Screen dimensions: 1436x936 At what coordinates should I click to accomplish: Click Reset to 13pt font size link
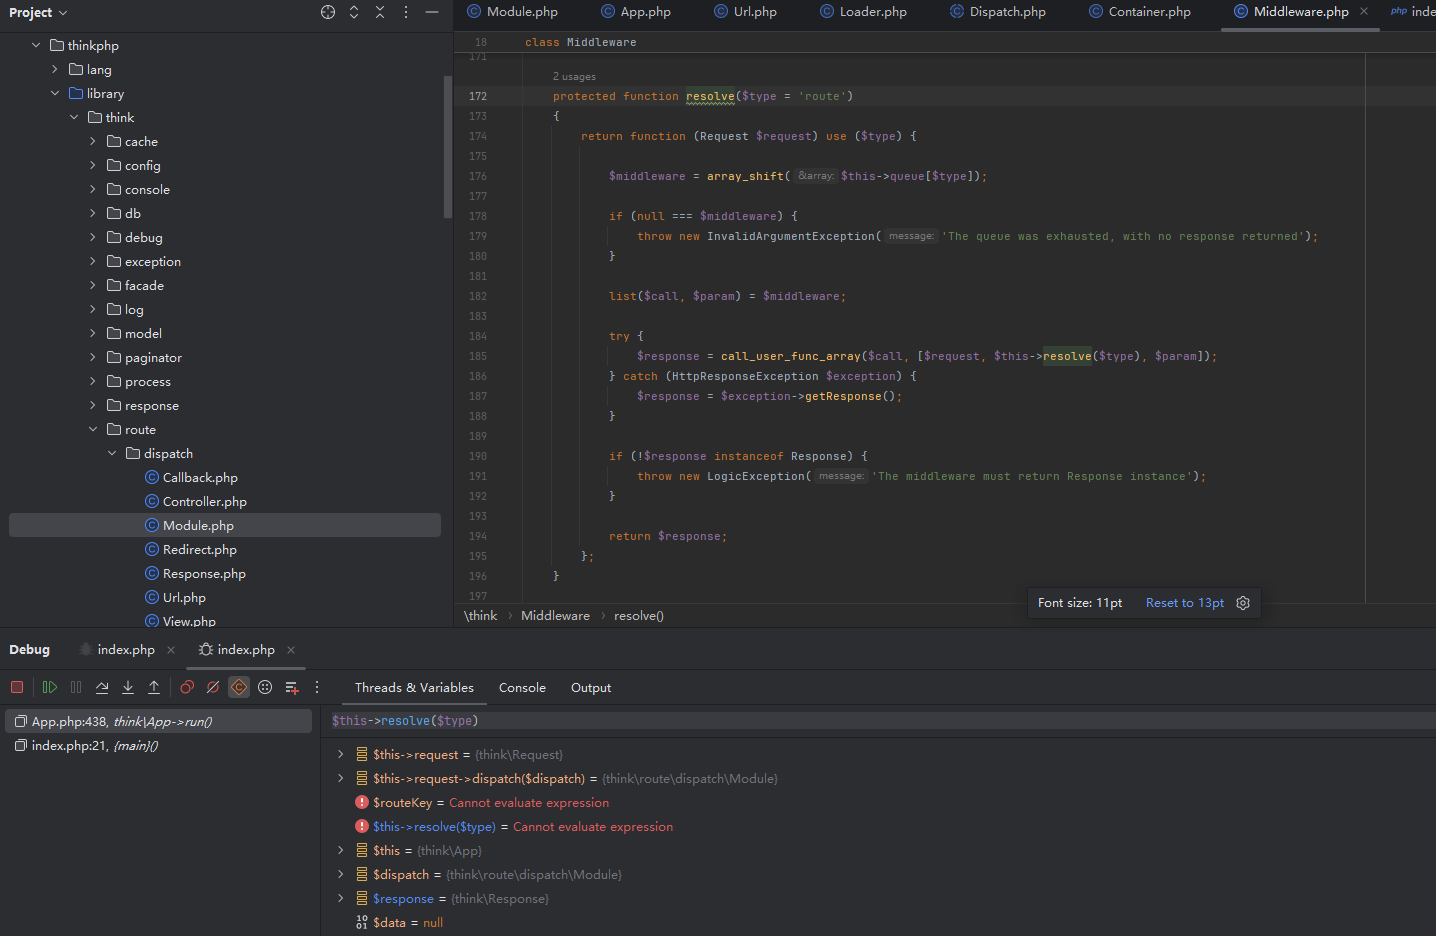1184,603
